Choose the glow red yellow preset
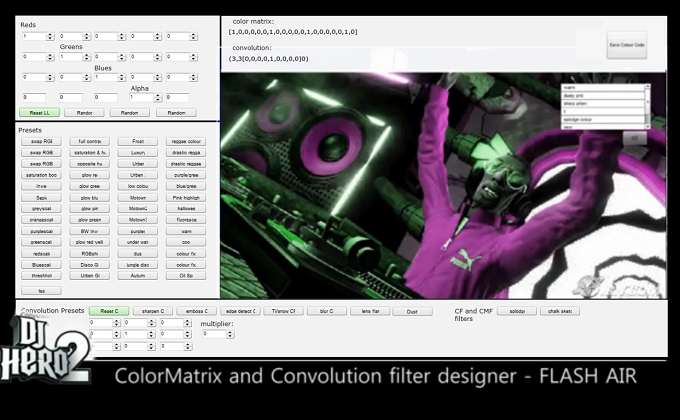This screenshot has width=680, height=420. 90,242
